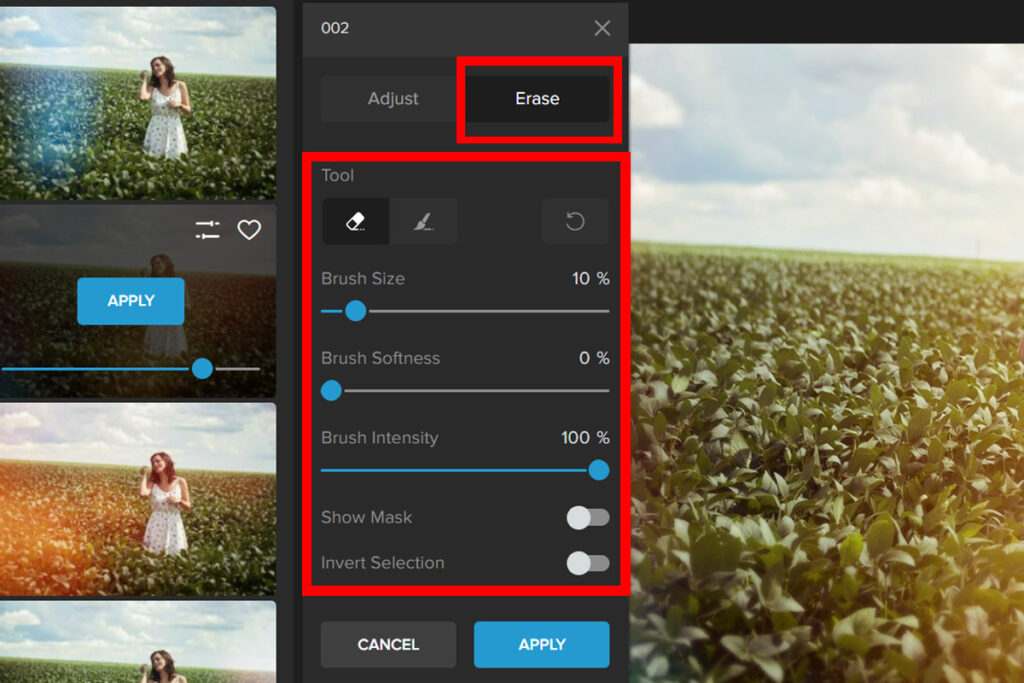The image size is (1024, 683).
Task: Enable the Show Mask toggle
Action: [587, 517]
